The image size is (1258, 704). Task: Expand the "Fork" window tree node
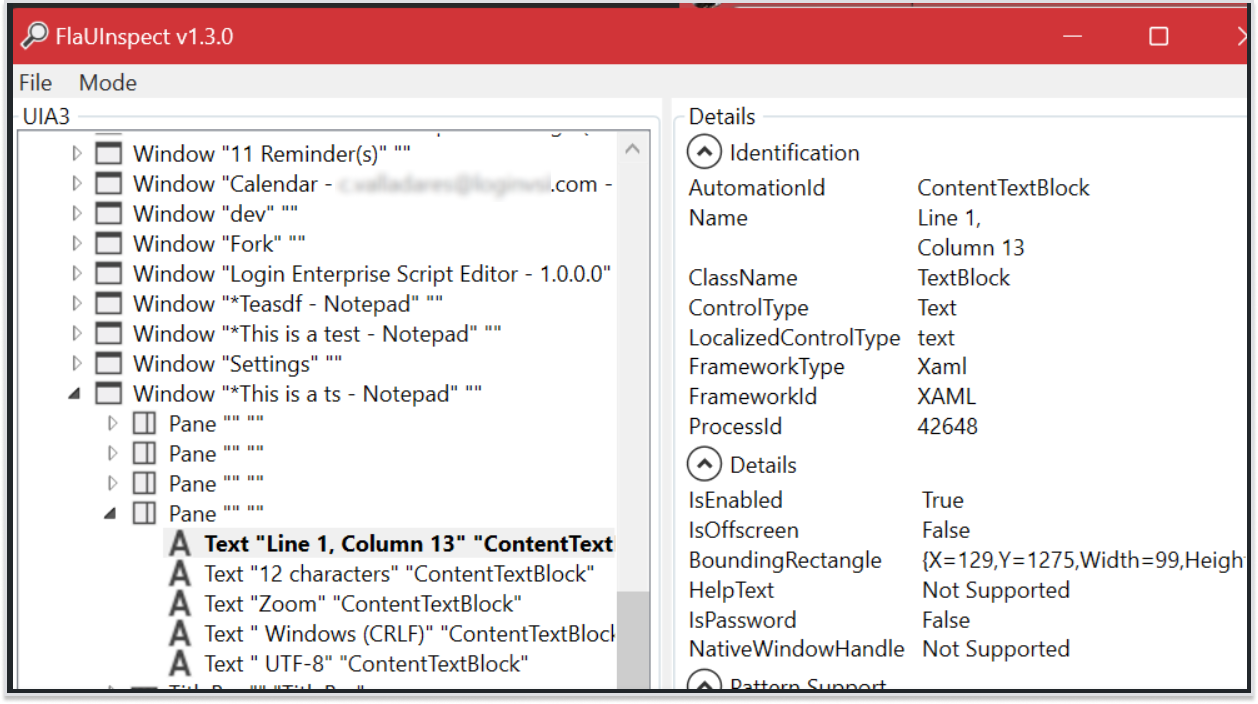point(76,244)
